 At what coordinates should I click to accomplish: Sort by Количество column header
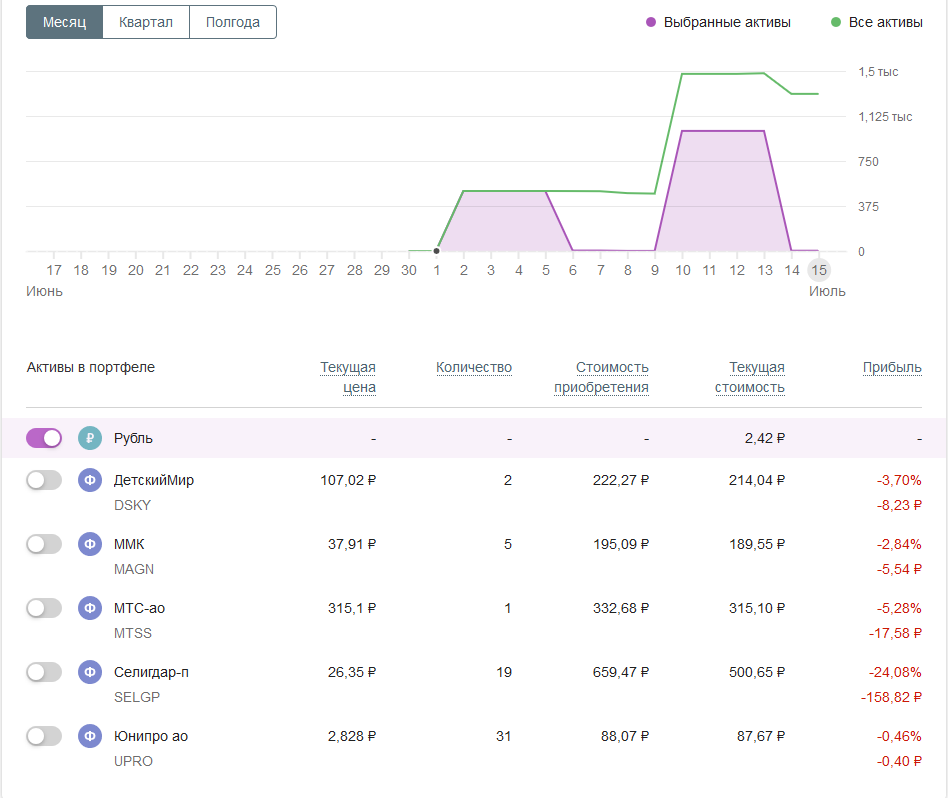[x=474, y=368]
